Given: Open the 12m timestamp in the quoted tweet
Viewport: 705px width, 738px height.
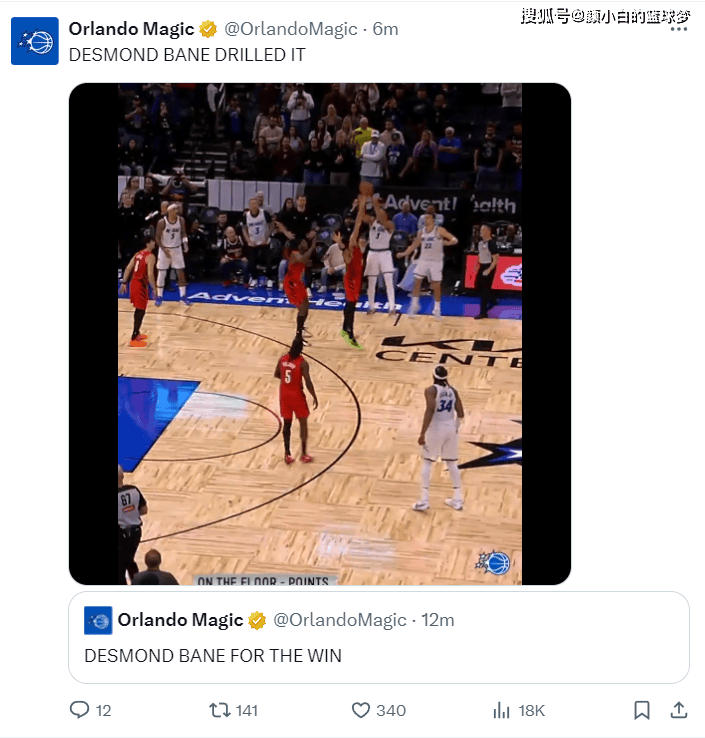Looking at the screenshot, I should [x=438, y=620].
